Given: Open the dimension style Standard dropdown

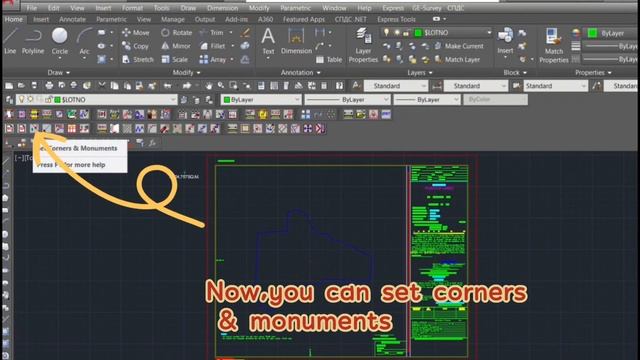Looking at the screenshot, I should tap(475, 86).
